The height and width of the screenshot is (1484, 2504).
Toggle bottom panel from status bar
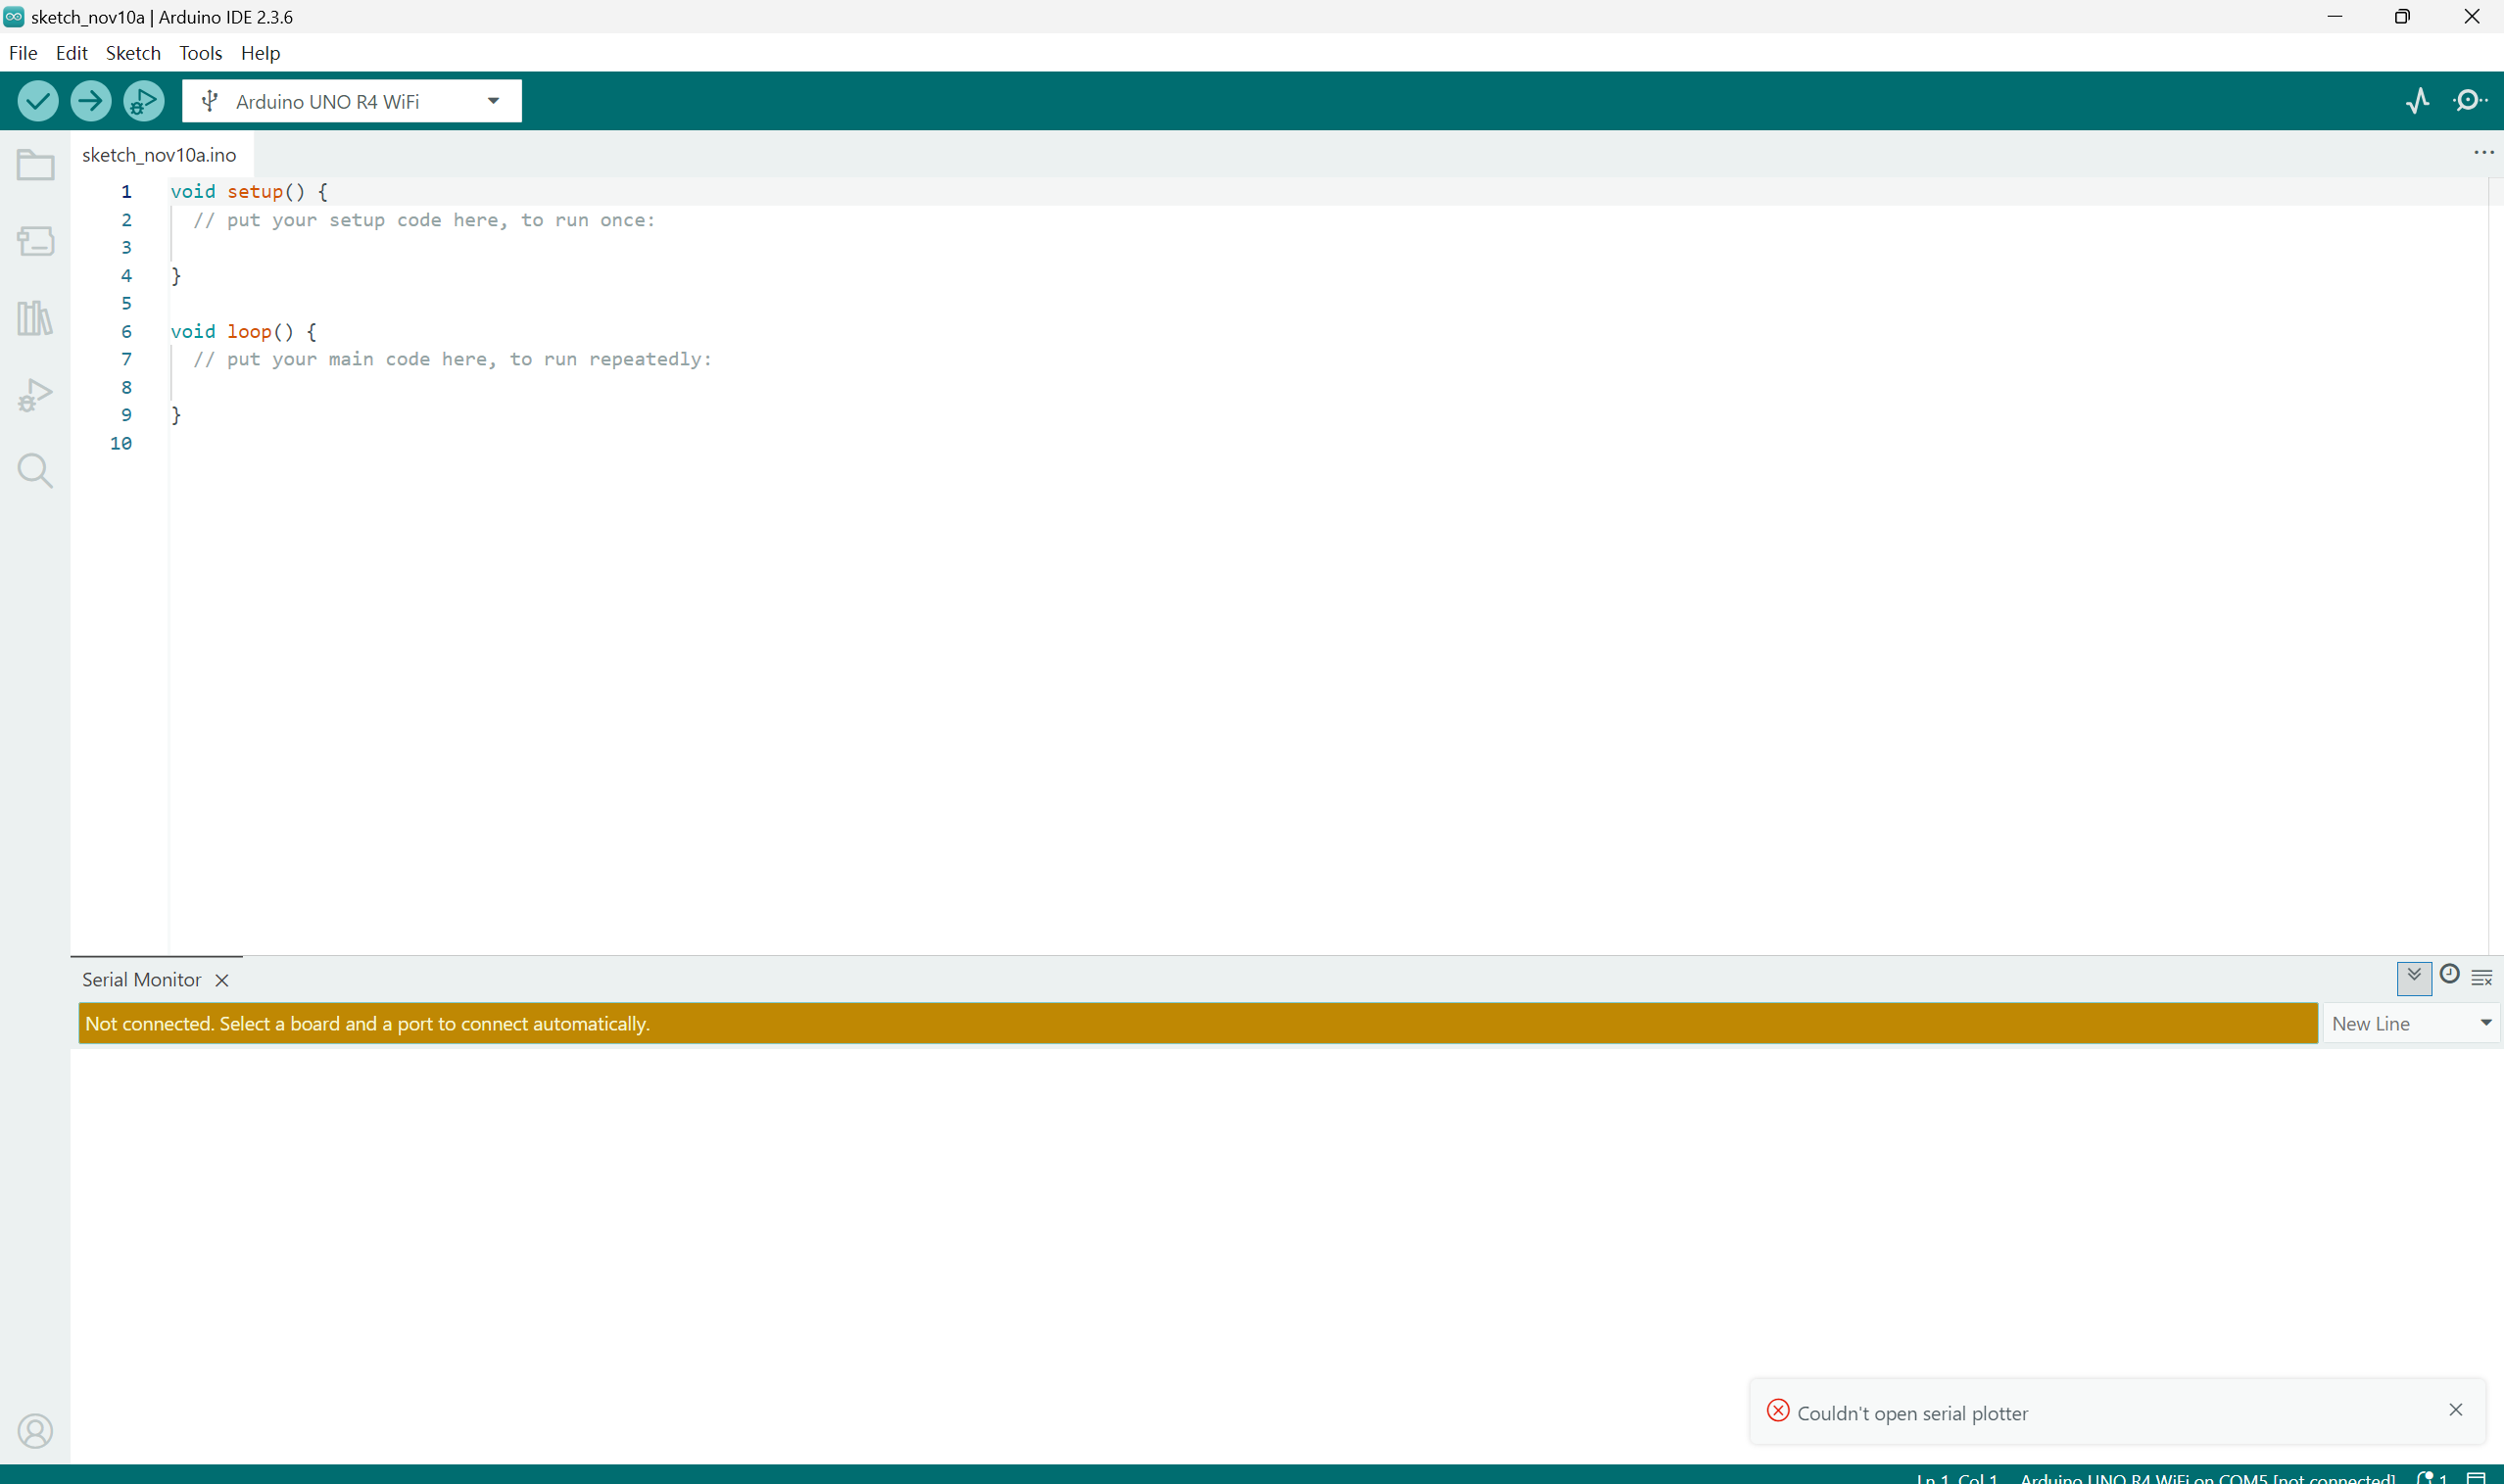[2476, 1477]
